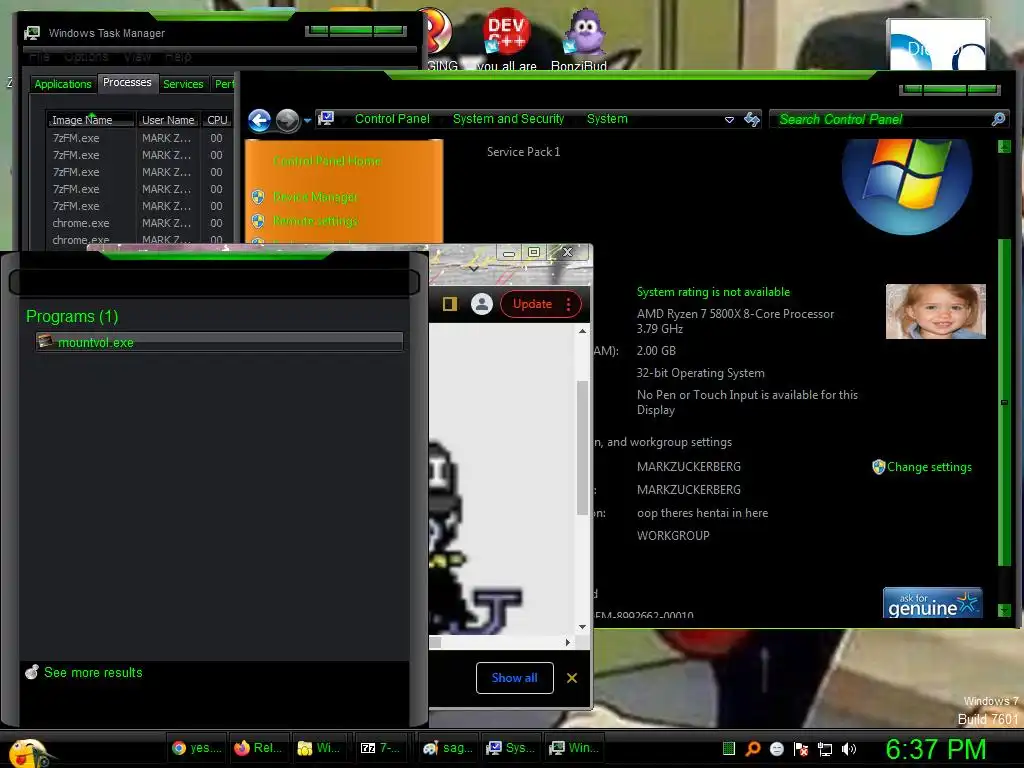
Task: Switch to Applications tab in Task Manager
Action: [63, 84]
